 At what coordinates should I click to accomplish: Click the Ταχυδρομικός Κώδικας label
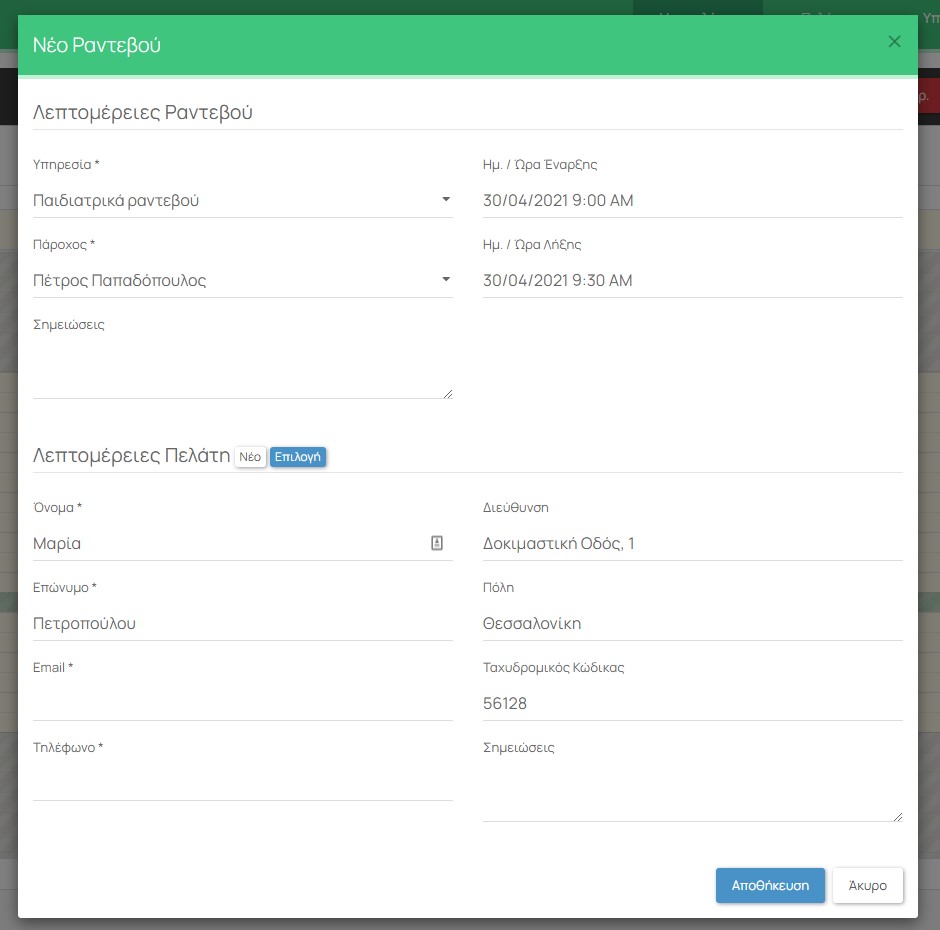coord(553,667)
